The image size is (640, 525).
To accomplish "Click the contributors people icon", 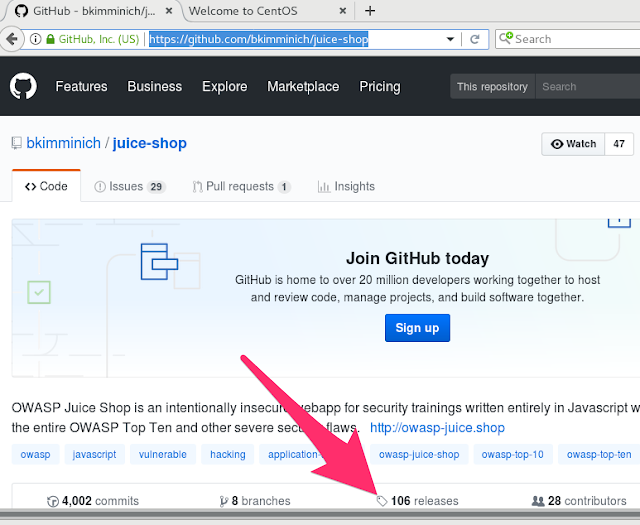I will [x=538, y=501].
